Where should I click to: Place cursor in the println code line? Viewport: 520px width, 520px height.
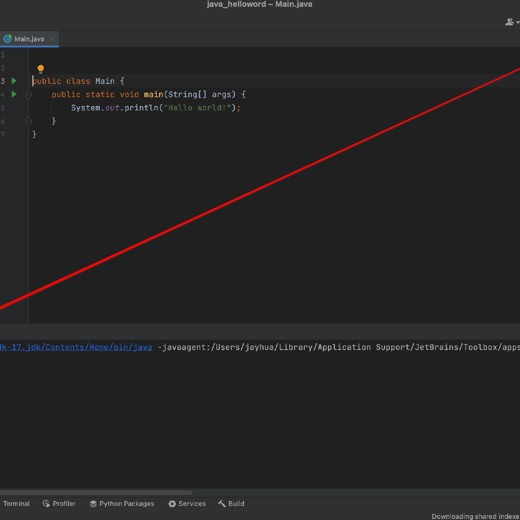(x=155, y=108)
